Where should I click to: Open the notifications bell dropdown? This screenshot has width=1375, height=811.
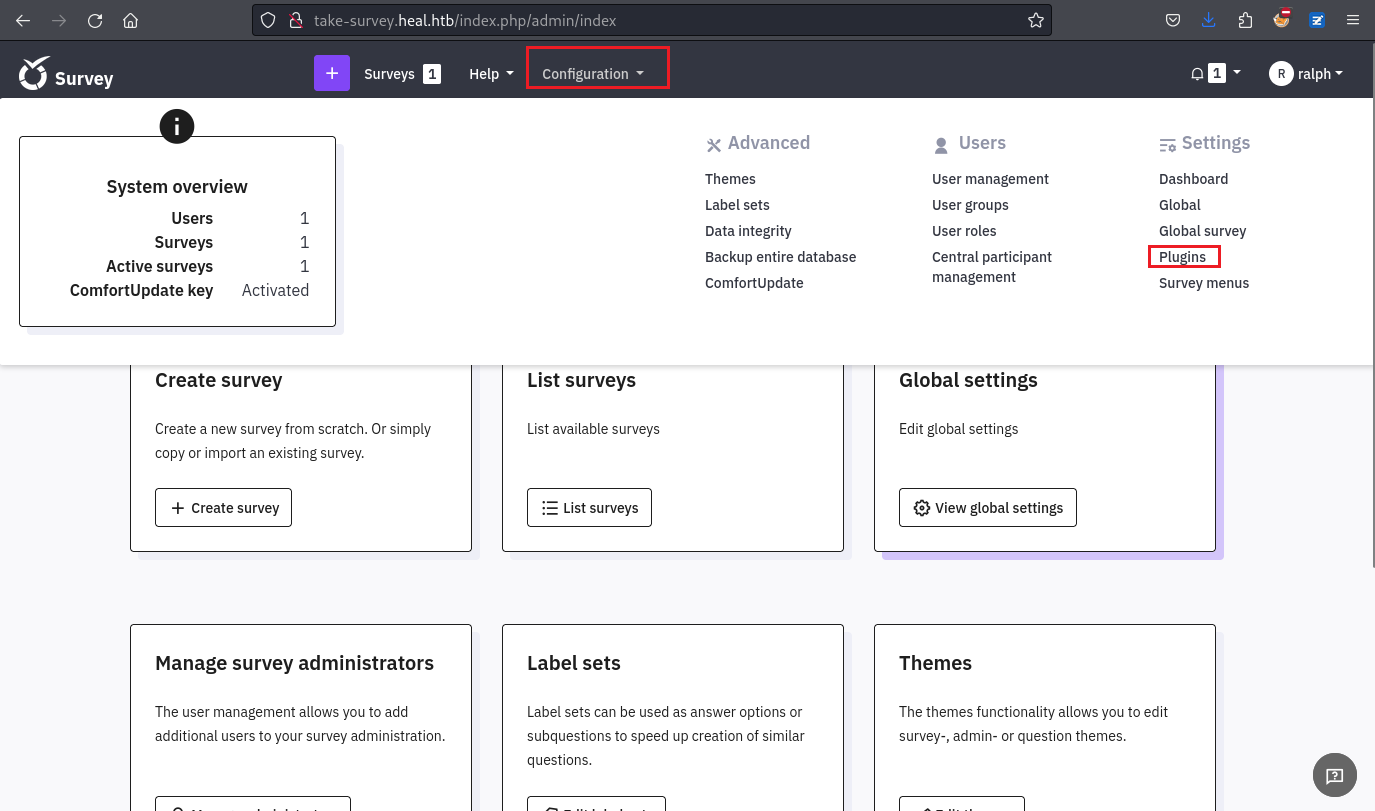1215,73
